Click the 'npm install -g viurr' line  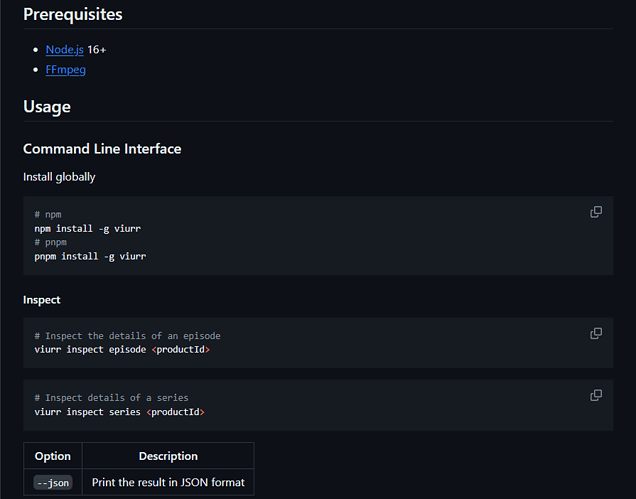[x=87, y=228]
